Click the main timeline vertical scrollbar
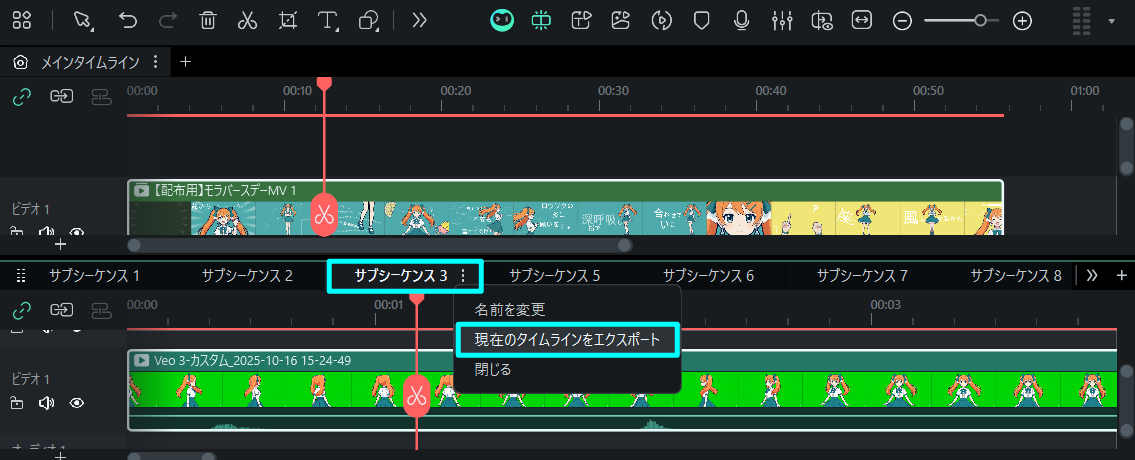The width and height of the screenshot is (1135, 460). click(x=1126, y=146)
